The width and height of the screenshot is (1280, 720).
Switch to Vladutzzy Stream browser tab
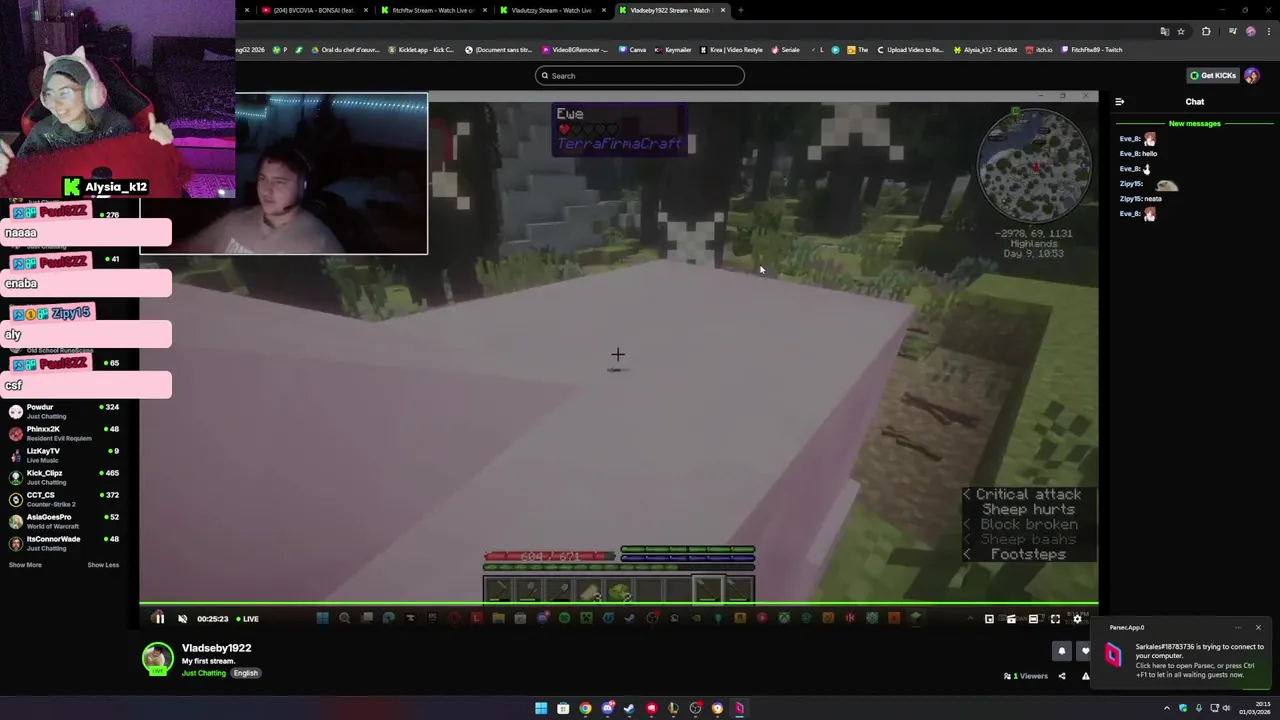click(x=551, y=10)
